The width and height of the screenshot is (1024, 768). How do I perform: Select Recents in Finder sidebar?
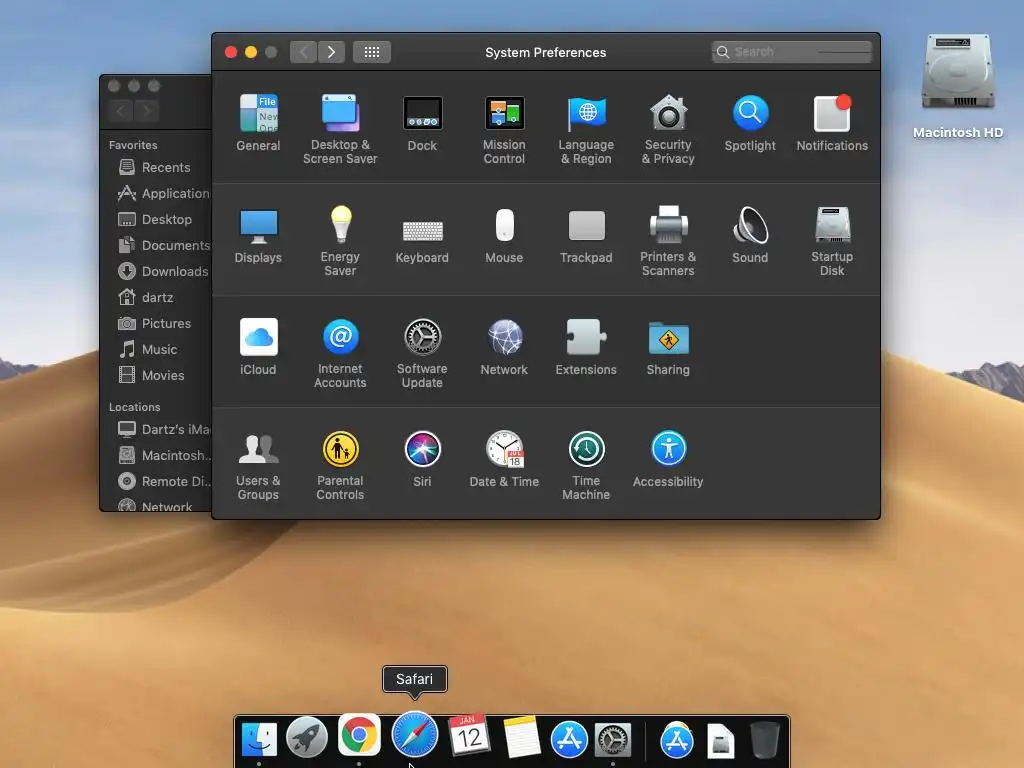click(x=155, y=167)
